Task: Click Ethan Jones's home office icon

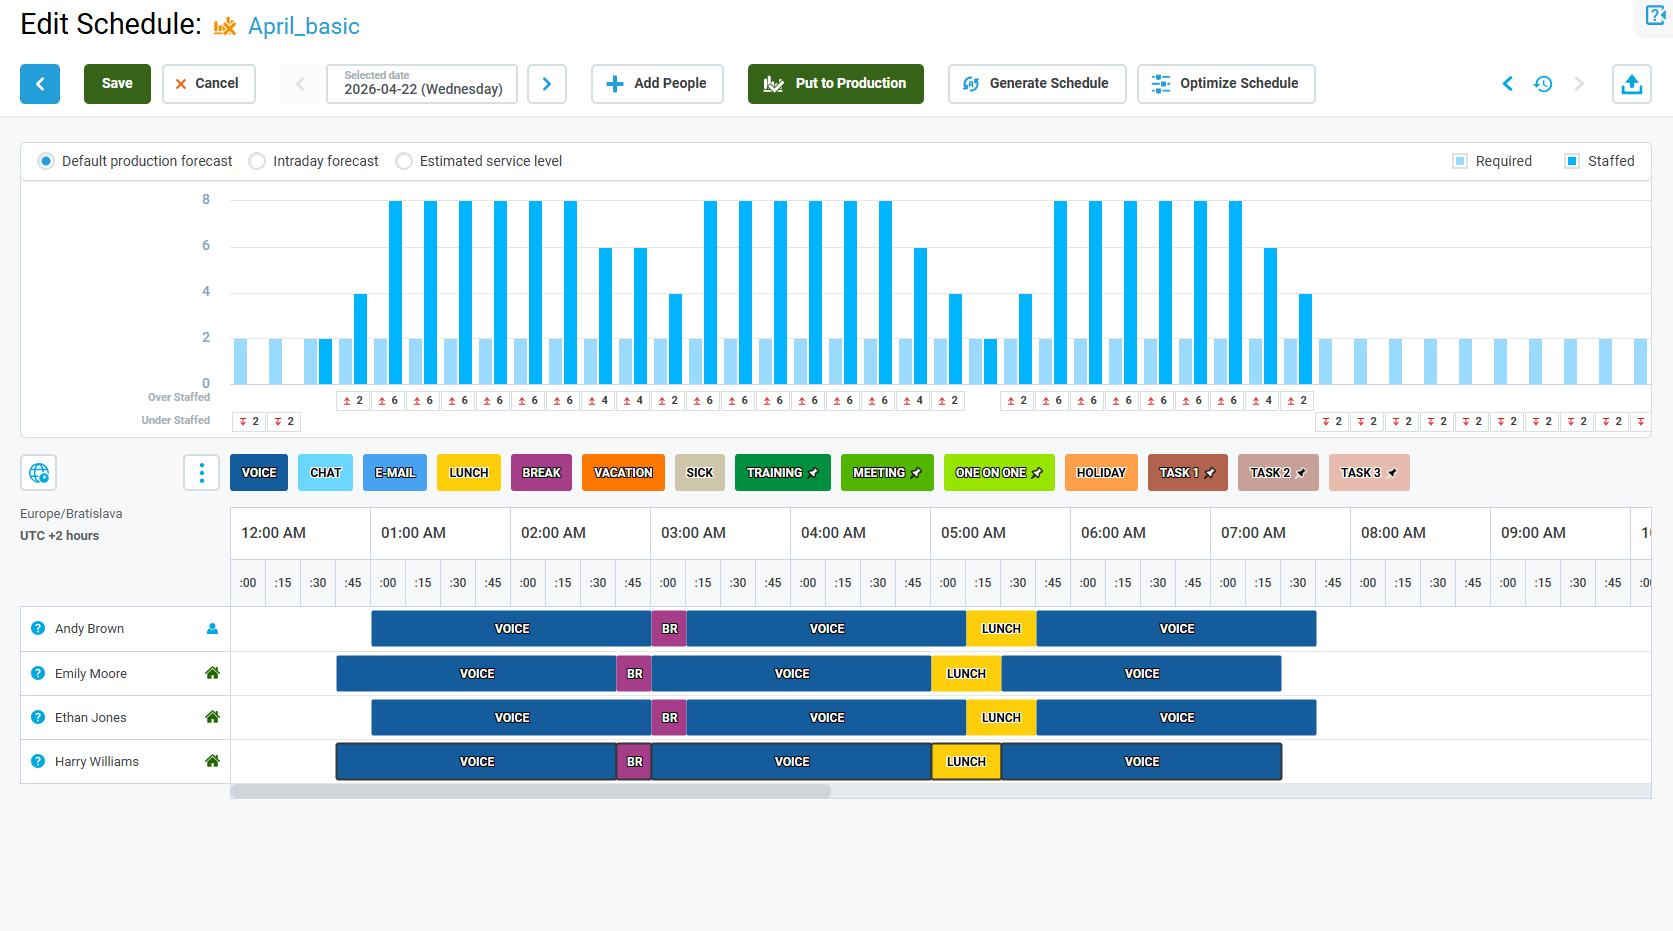Action: [212, 717]
